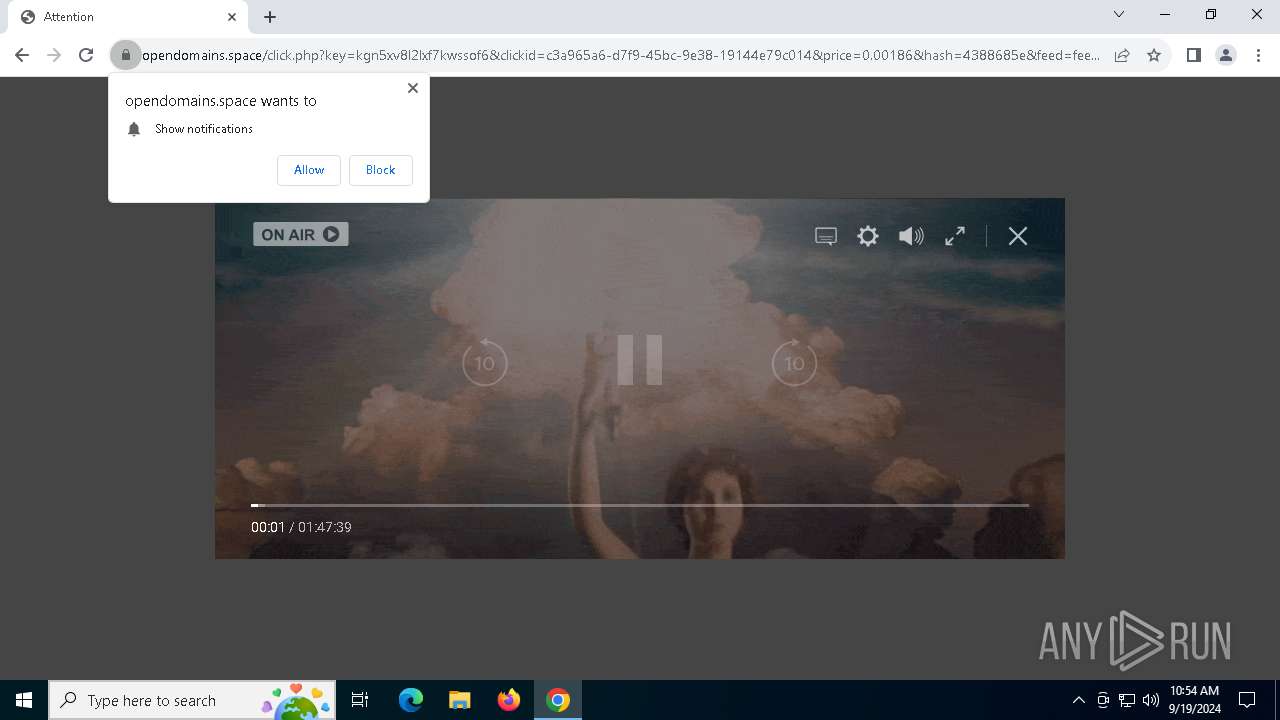This screenshot has height=720, width=1280.
Task: Share this page icon
Action: pyautogui.click(x=1122, y=55)
